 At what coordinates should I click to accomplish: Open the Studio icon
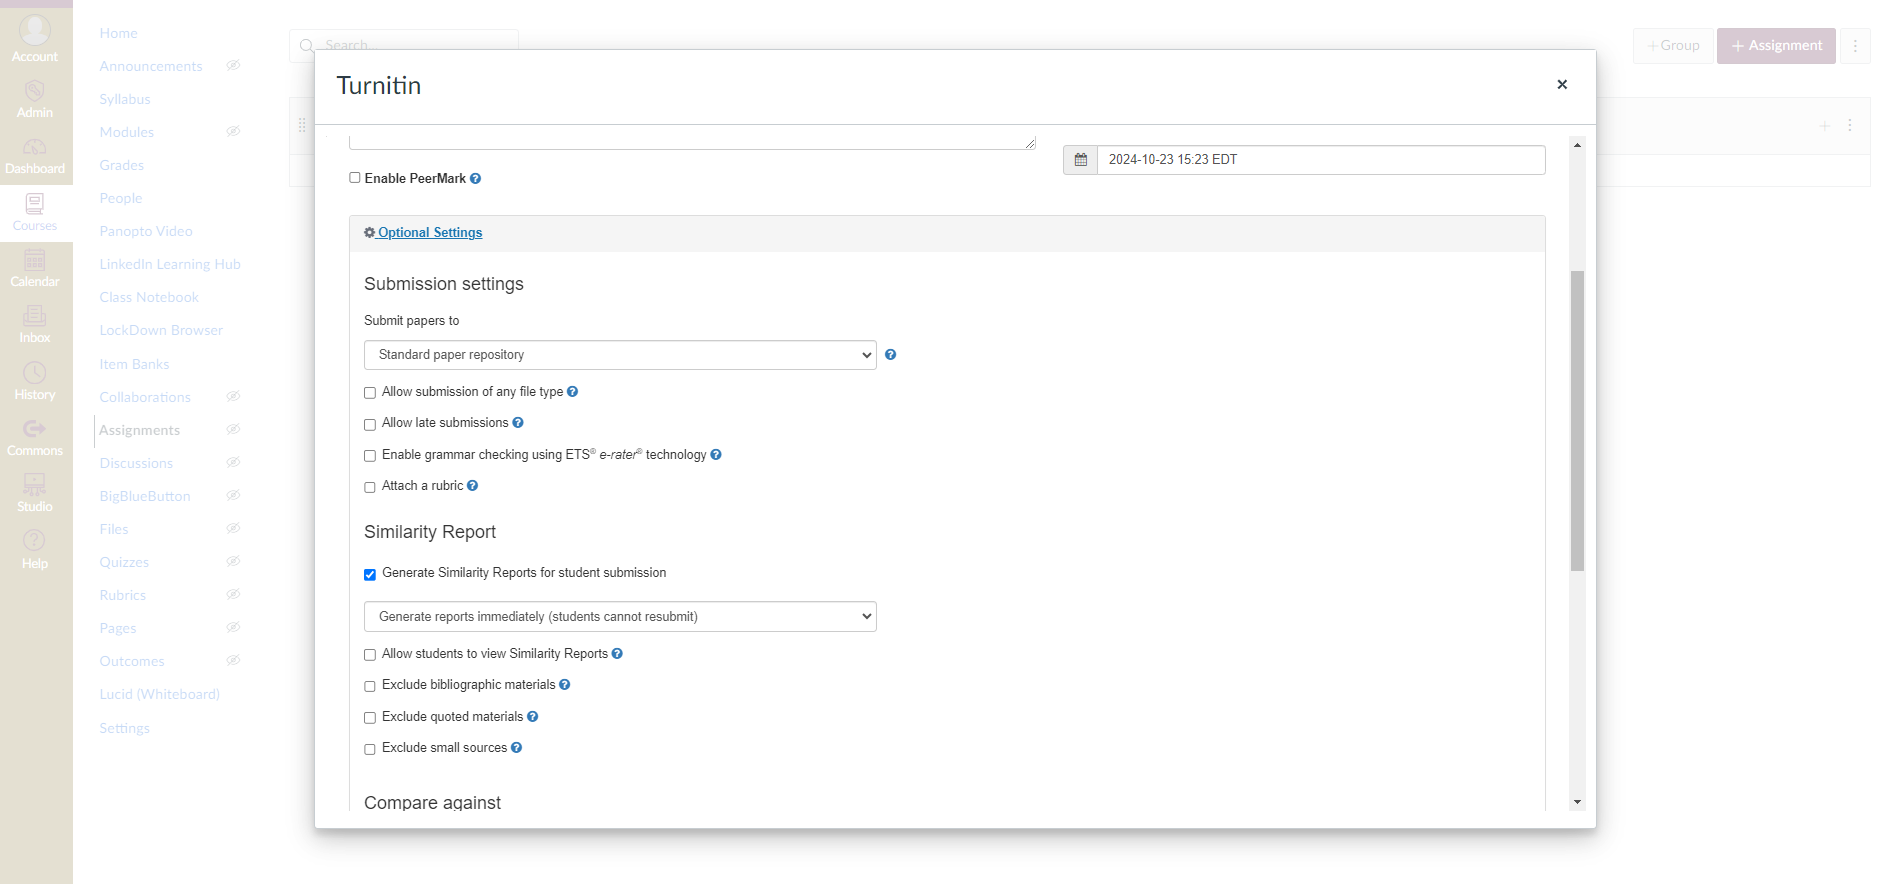click(x=35, y=485)
